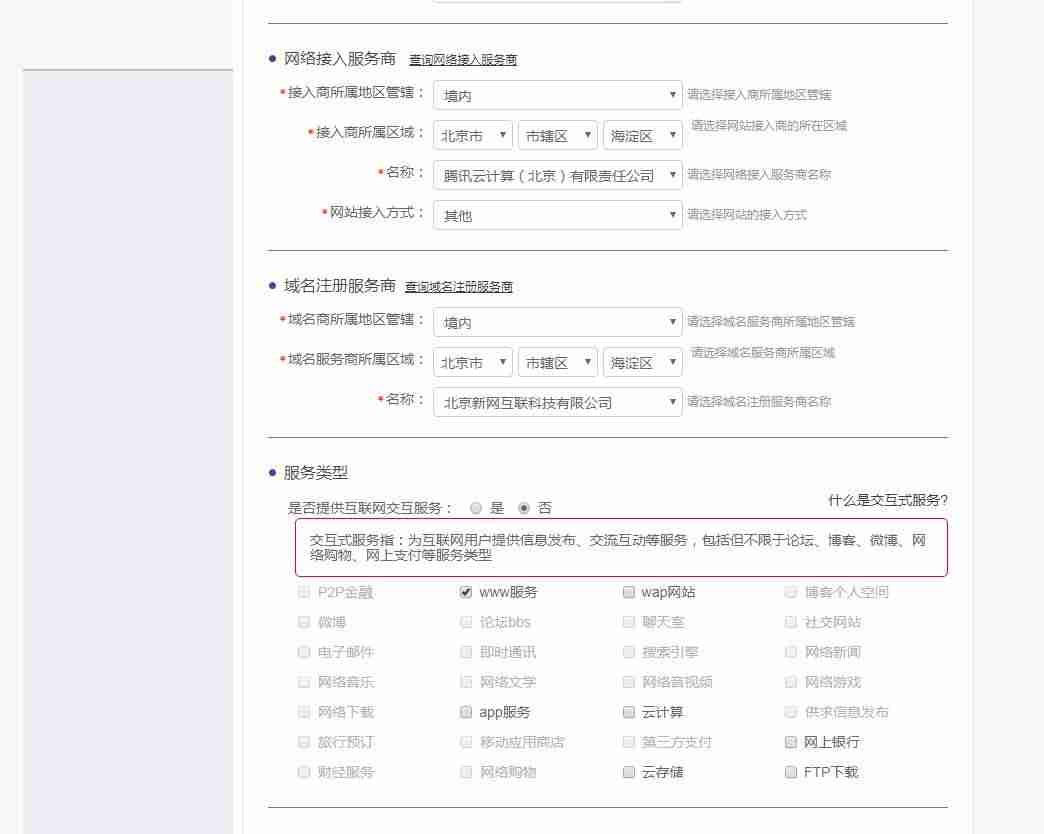This screenshot has width=1044, height=834.
Task: Click 查询域名注册服务商 link
Action: 459,287
